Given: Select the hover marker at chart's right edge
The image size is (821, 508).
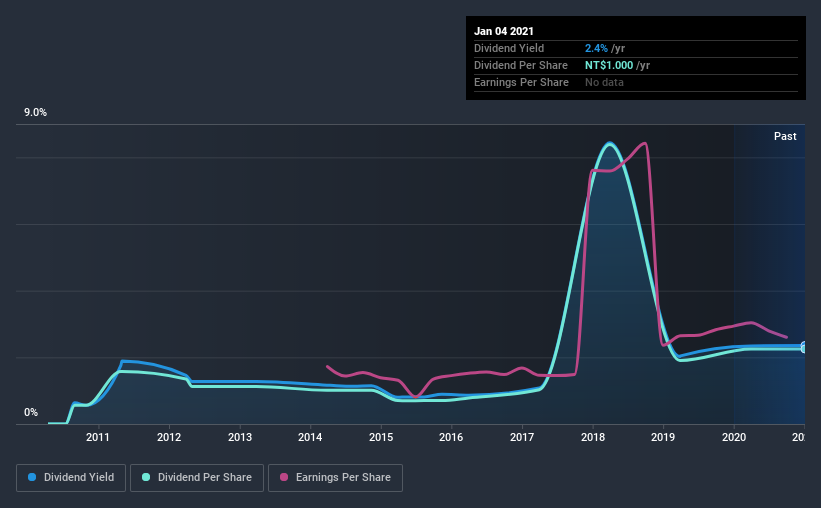Looking at the screenshot, I should click(804, 347).
